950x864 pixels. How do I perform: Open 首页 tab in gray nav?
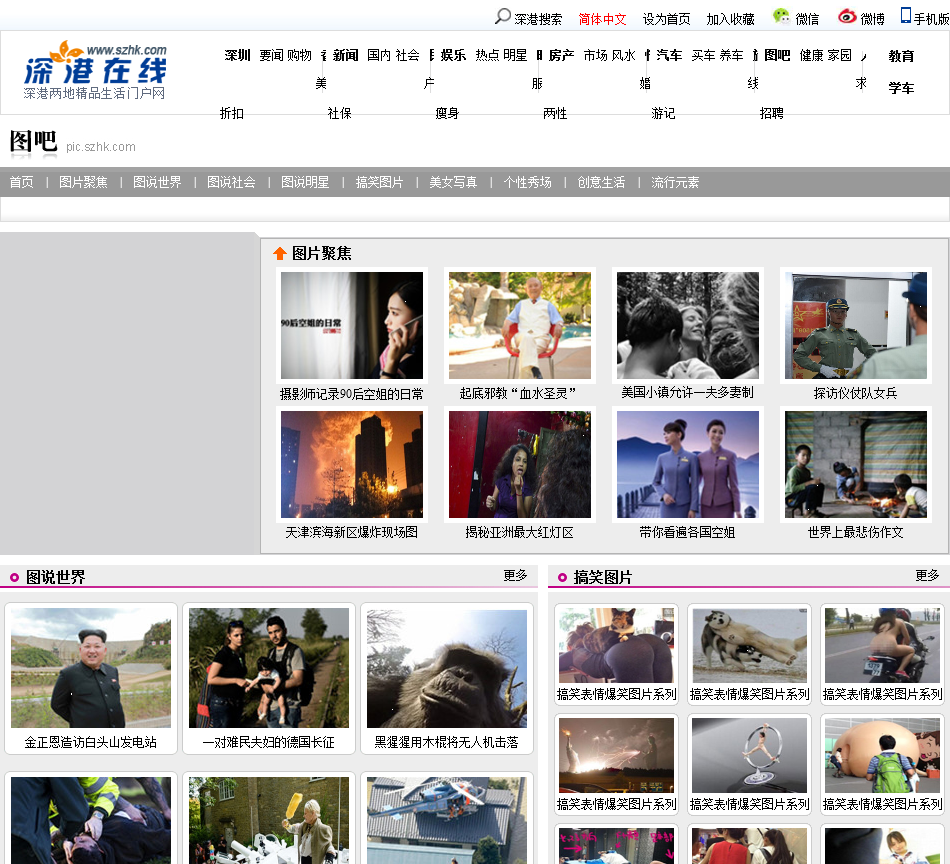(x=21, y=182)
